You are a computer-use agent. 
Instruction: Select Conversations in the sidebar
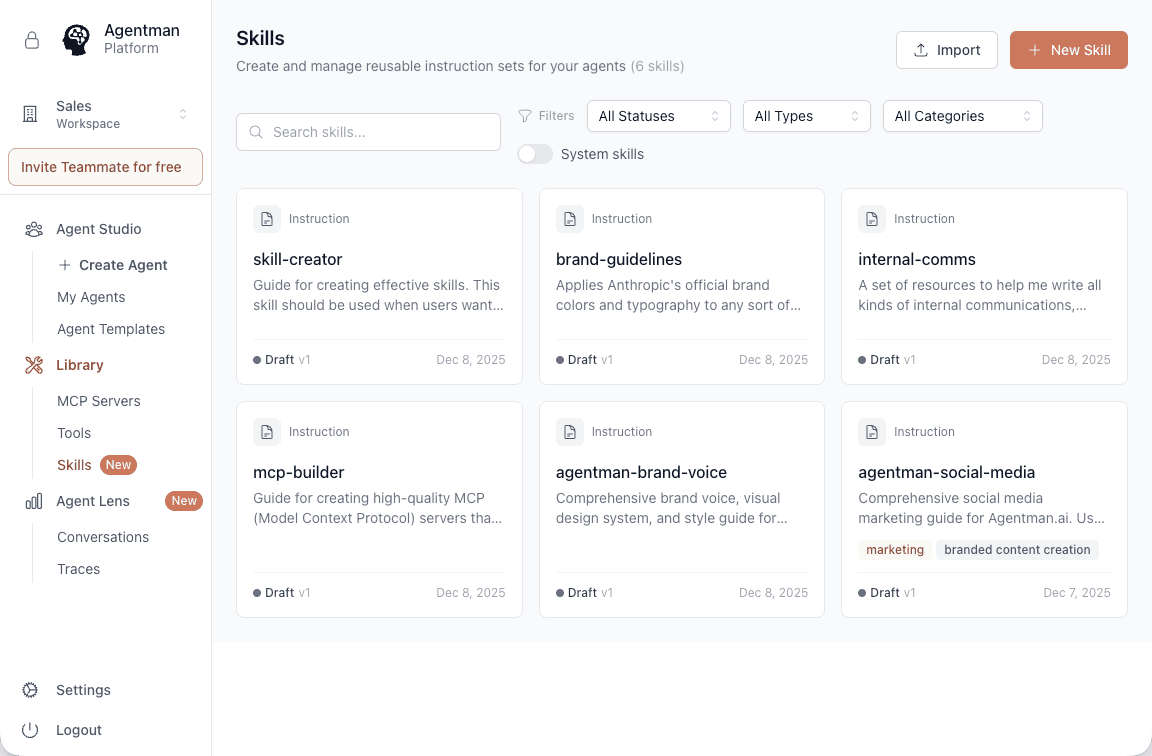tap(103, 537)
